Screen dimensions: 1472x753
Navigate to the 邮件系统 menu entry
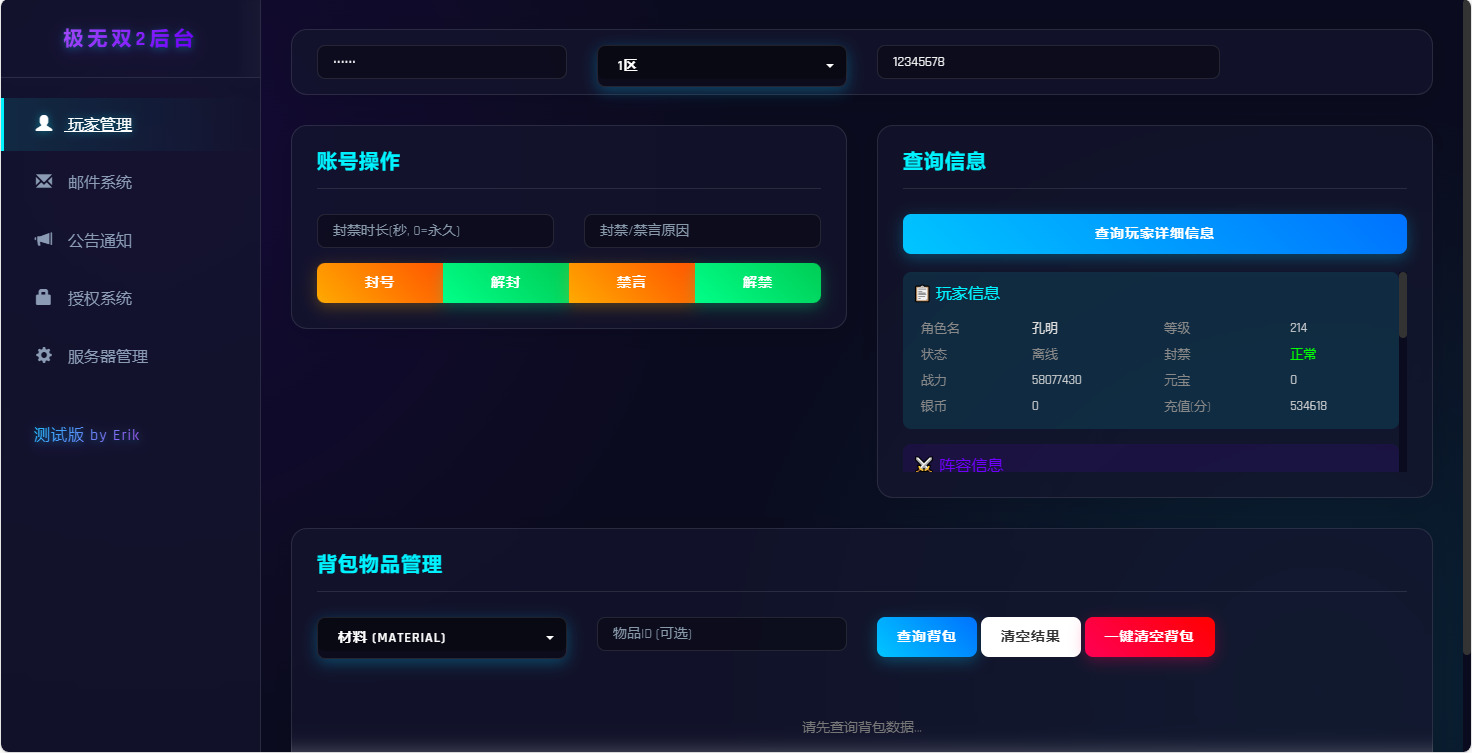100,181
